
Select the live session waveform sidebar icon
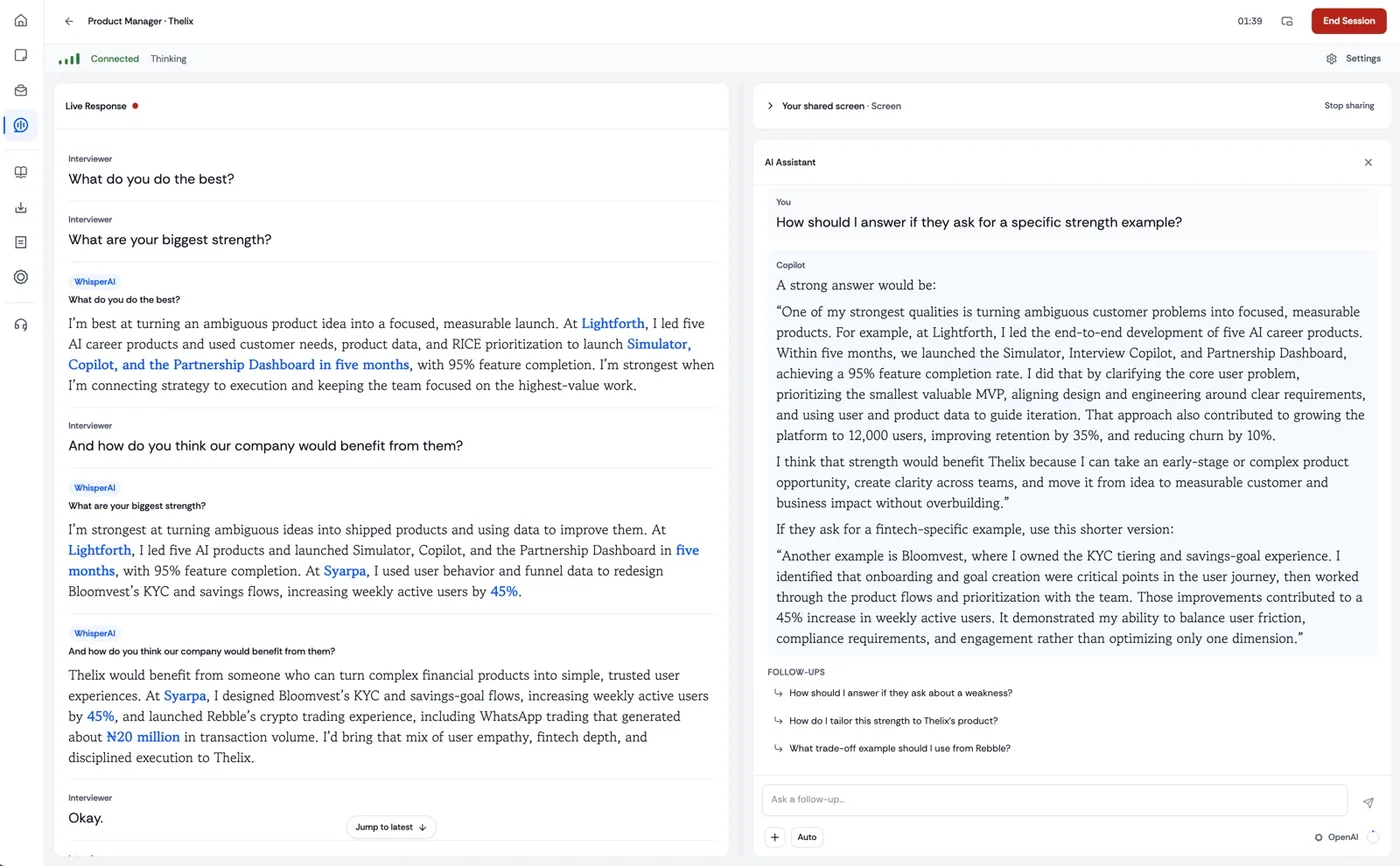pos(21,125)
